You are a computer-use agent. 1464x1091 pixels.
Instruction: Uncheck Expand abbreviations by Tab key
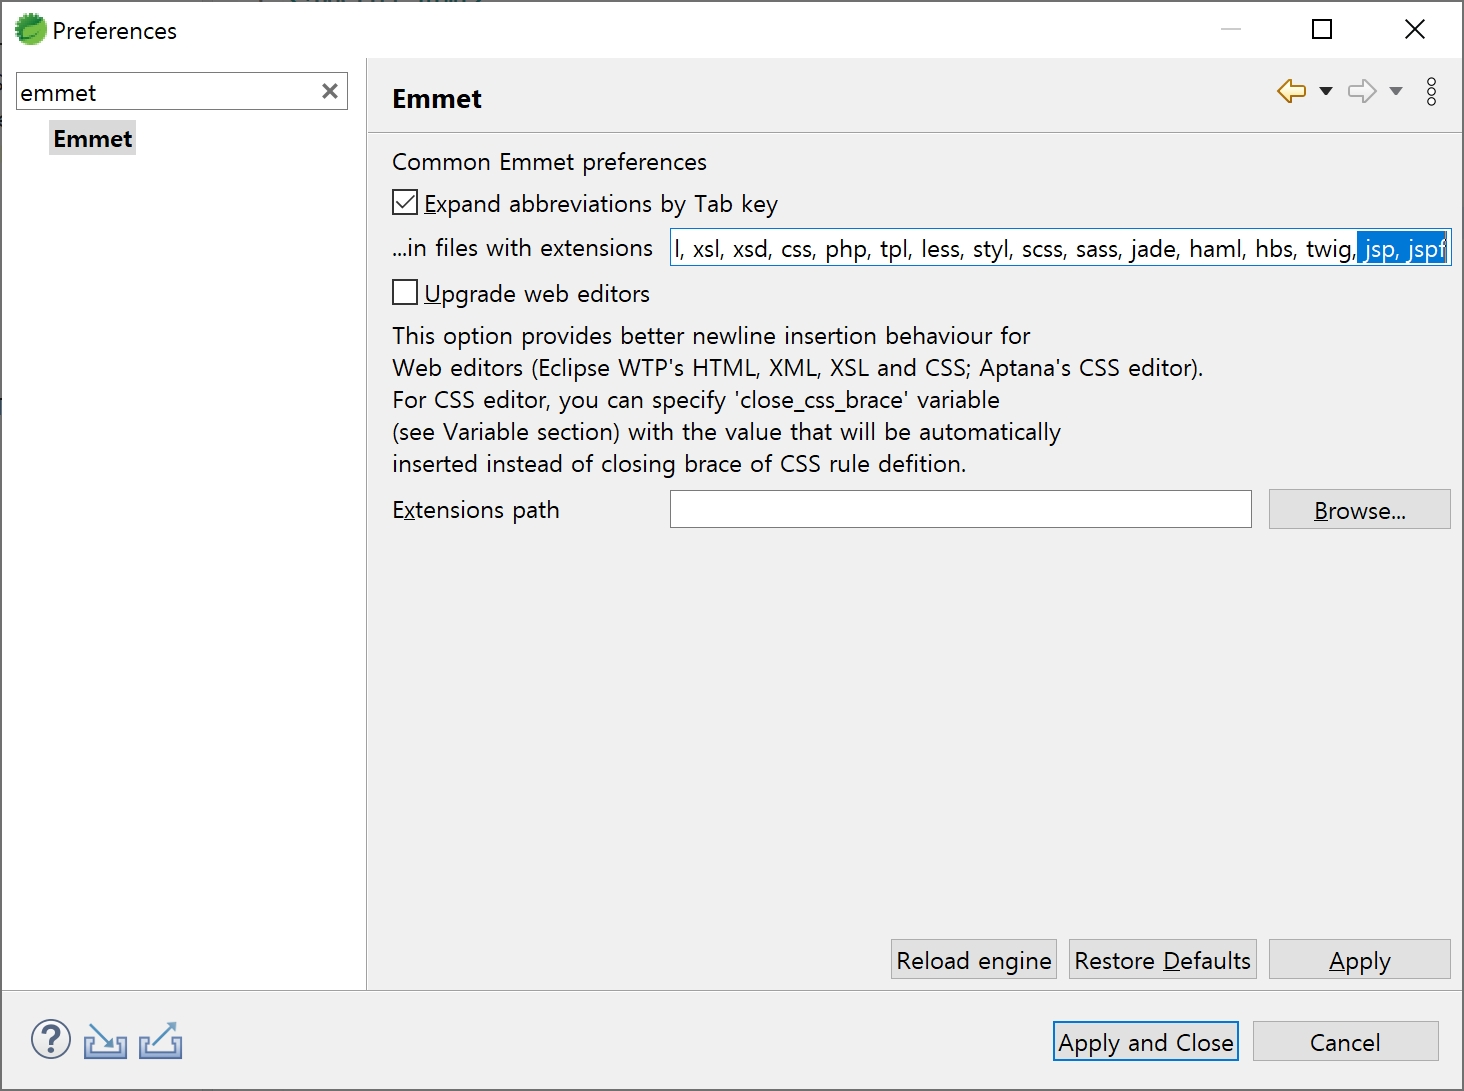coord(404,202)
